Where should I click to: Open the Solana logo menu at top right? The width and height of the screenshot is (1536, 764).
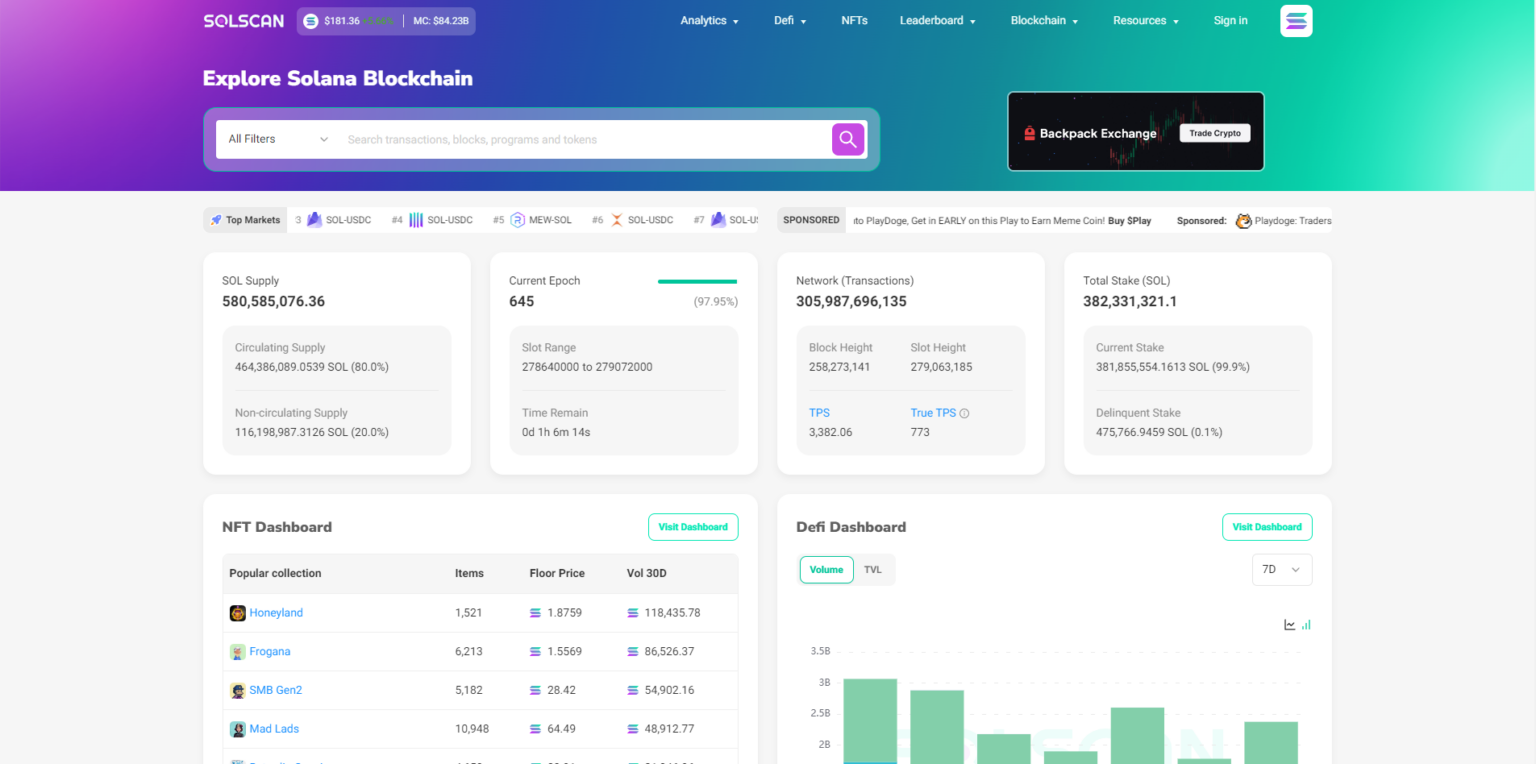point(1296,21)
